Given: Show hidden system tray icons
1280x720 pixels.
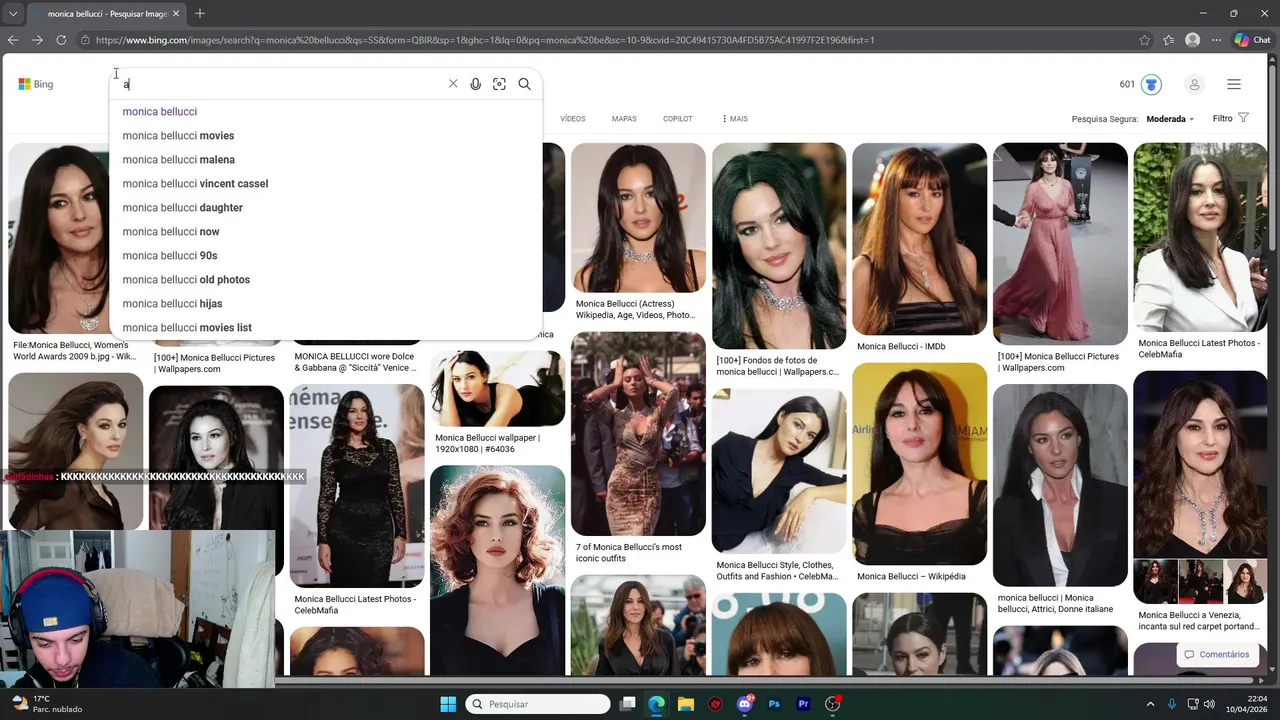Looking at the screenshot, I should pos(1150,704).
